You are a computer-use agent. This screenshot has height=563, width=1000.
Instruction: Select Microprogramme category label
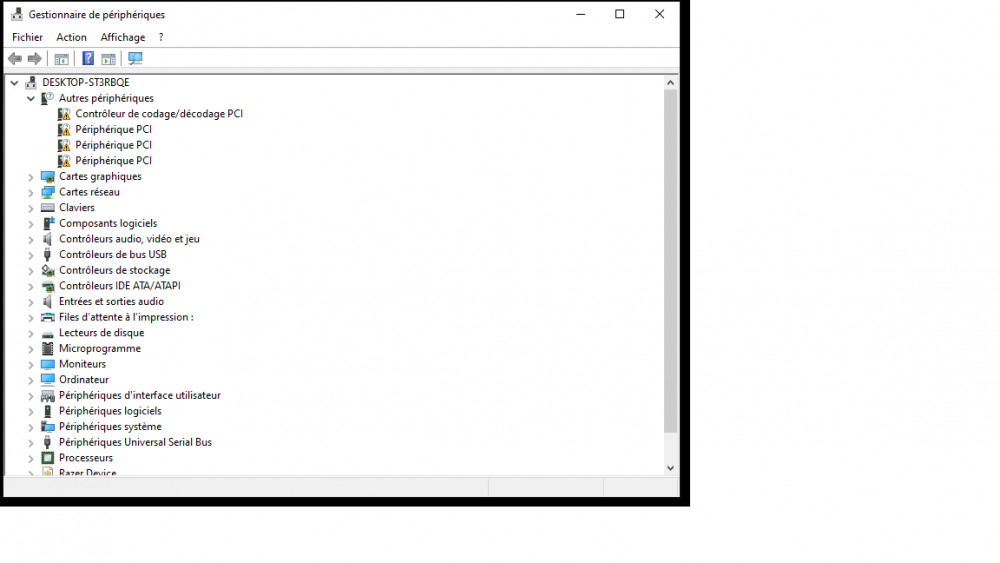tap(100, 348)
